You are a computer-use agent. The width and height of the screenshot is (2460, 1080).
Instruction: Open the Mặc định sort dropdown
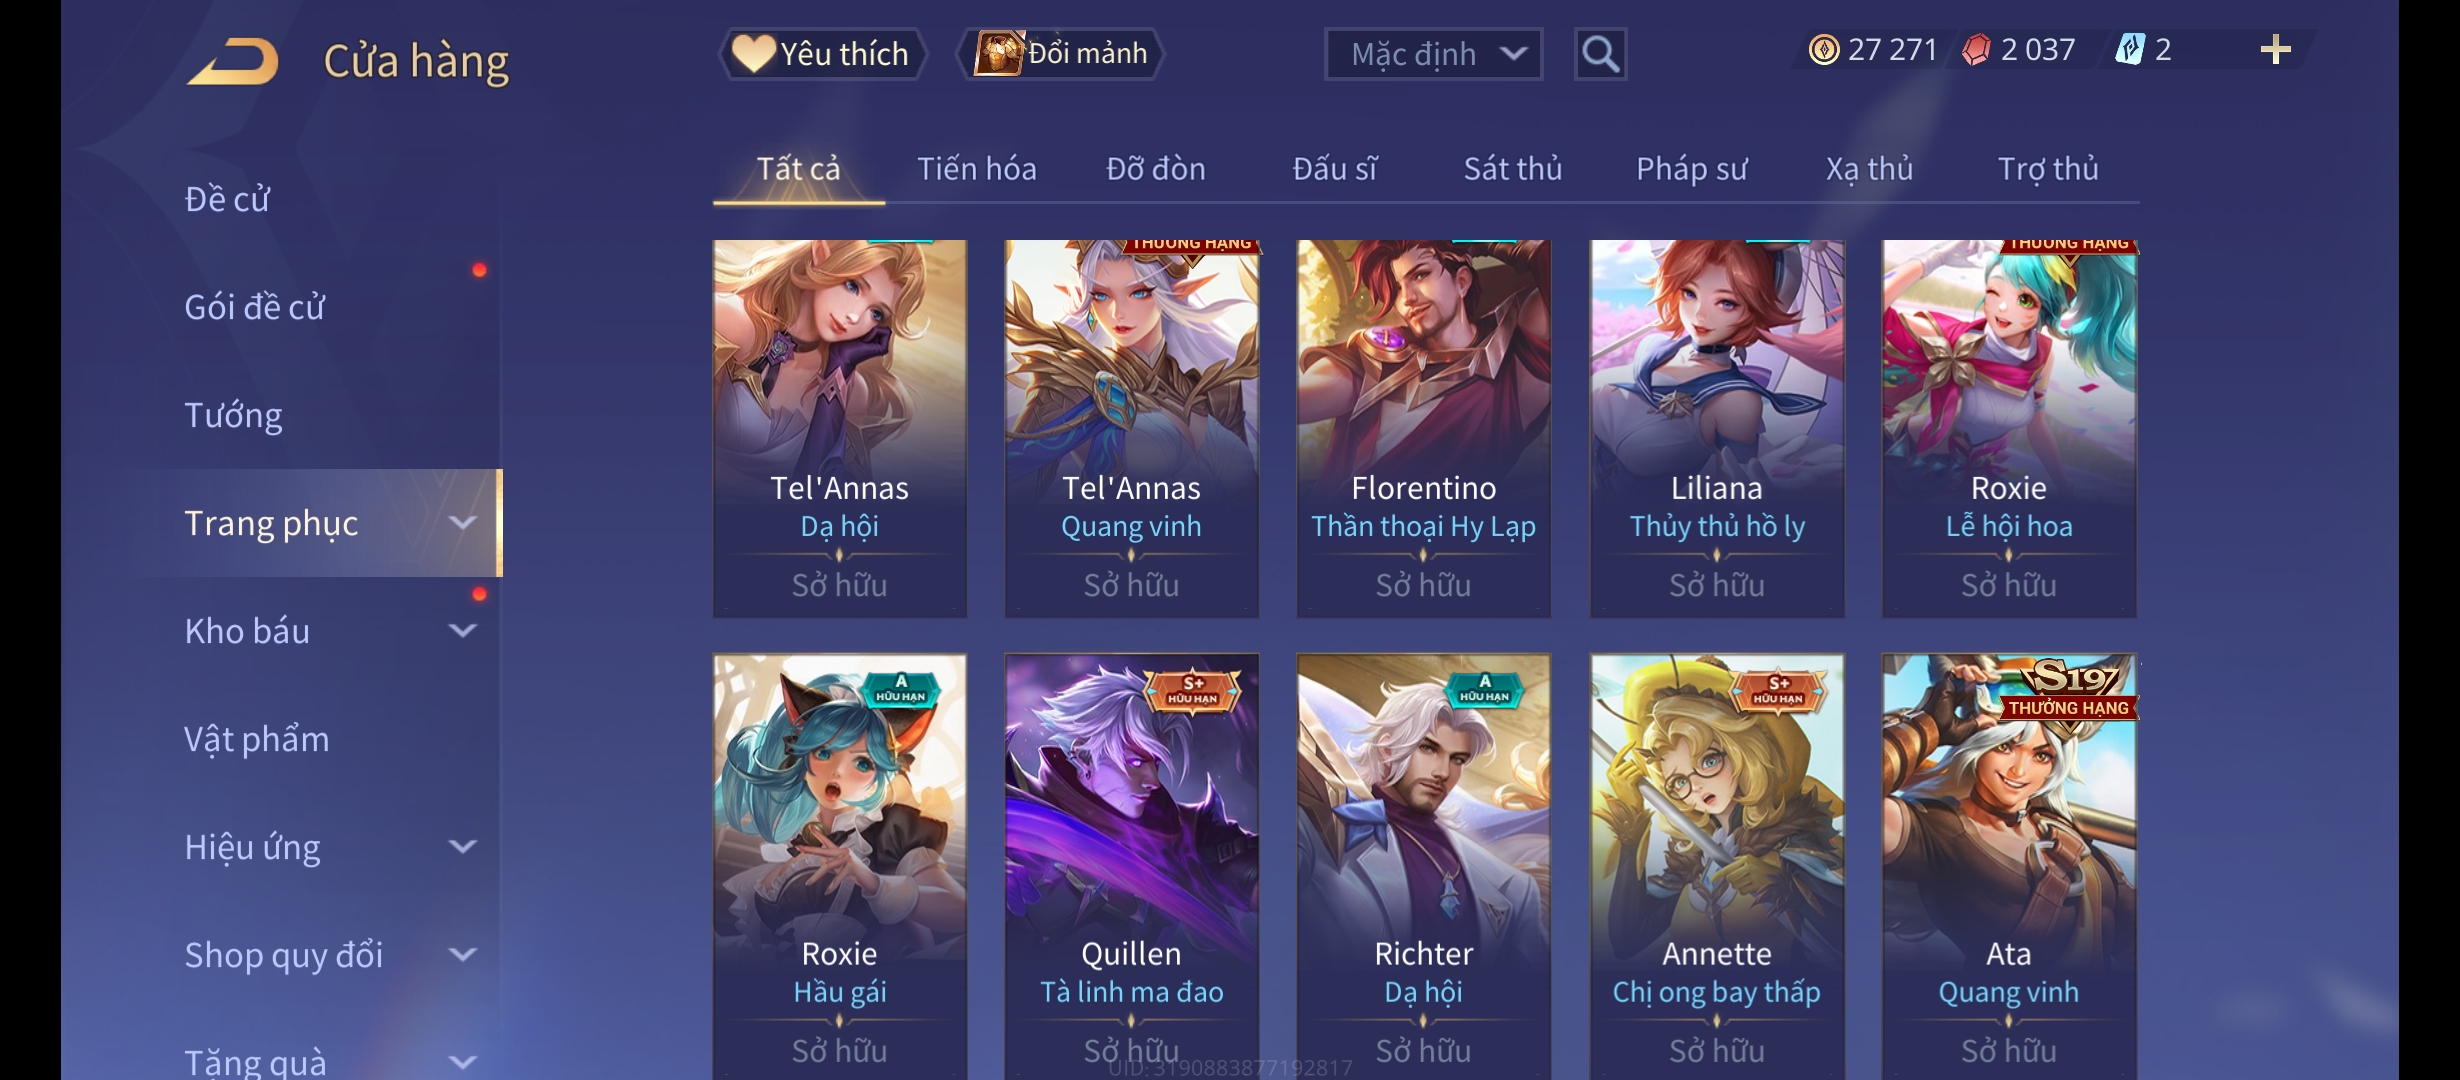point(1433,54)
